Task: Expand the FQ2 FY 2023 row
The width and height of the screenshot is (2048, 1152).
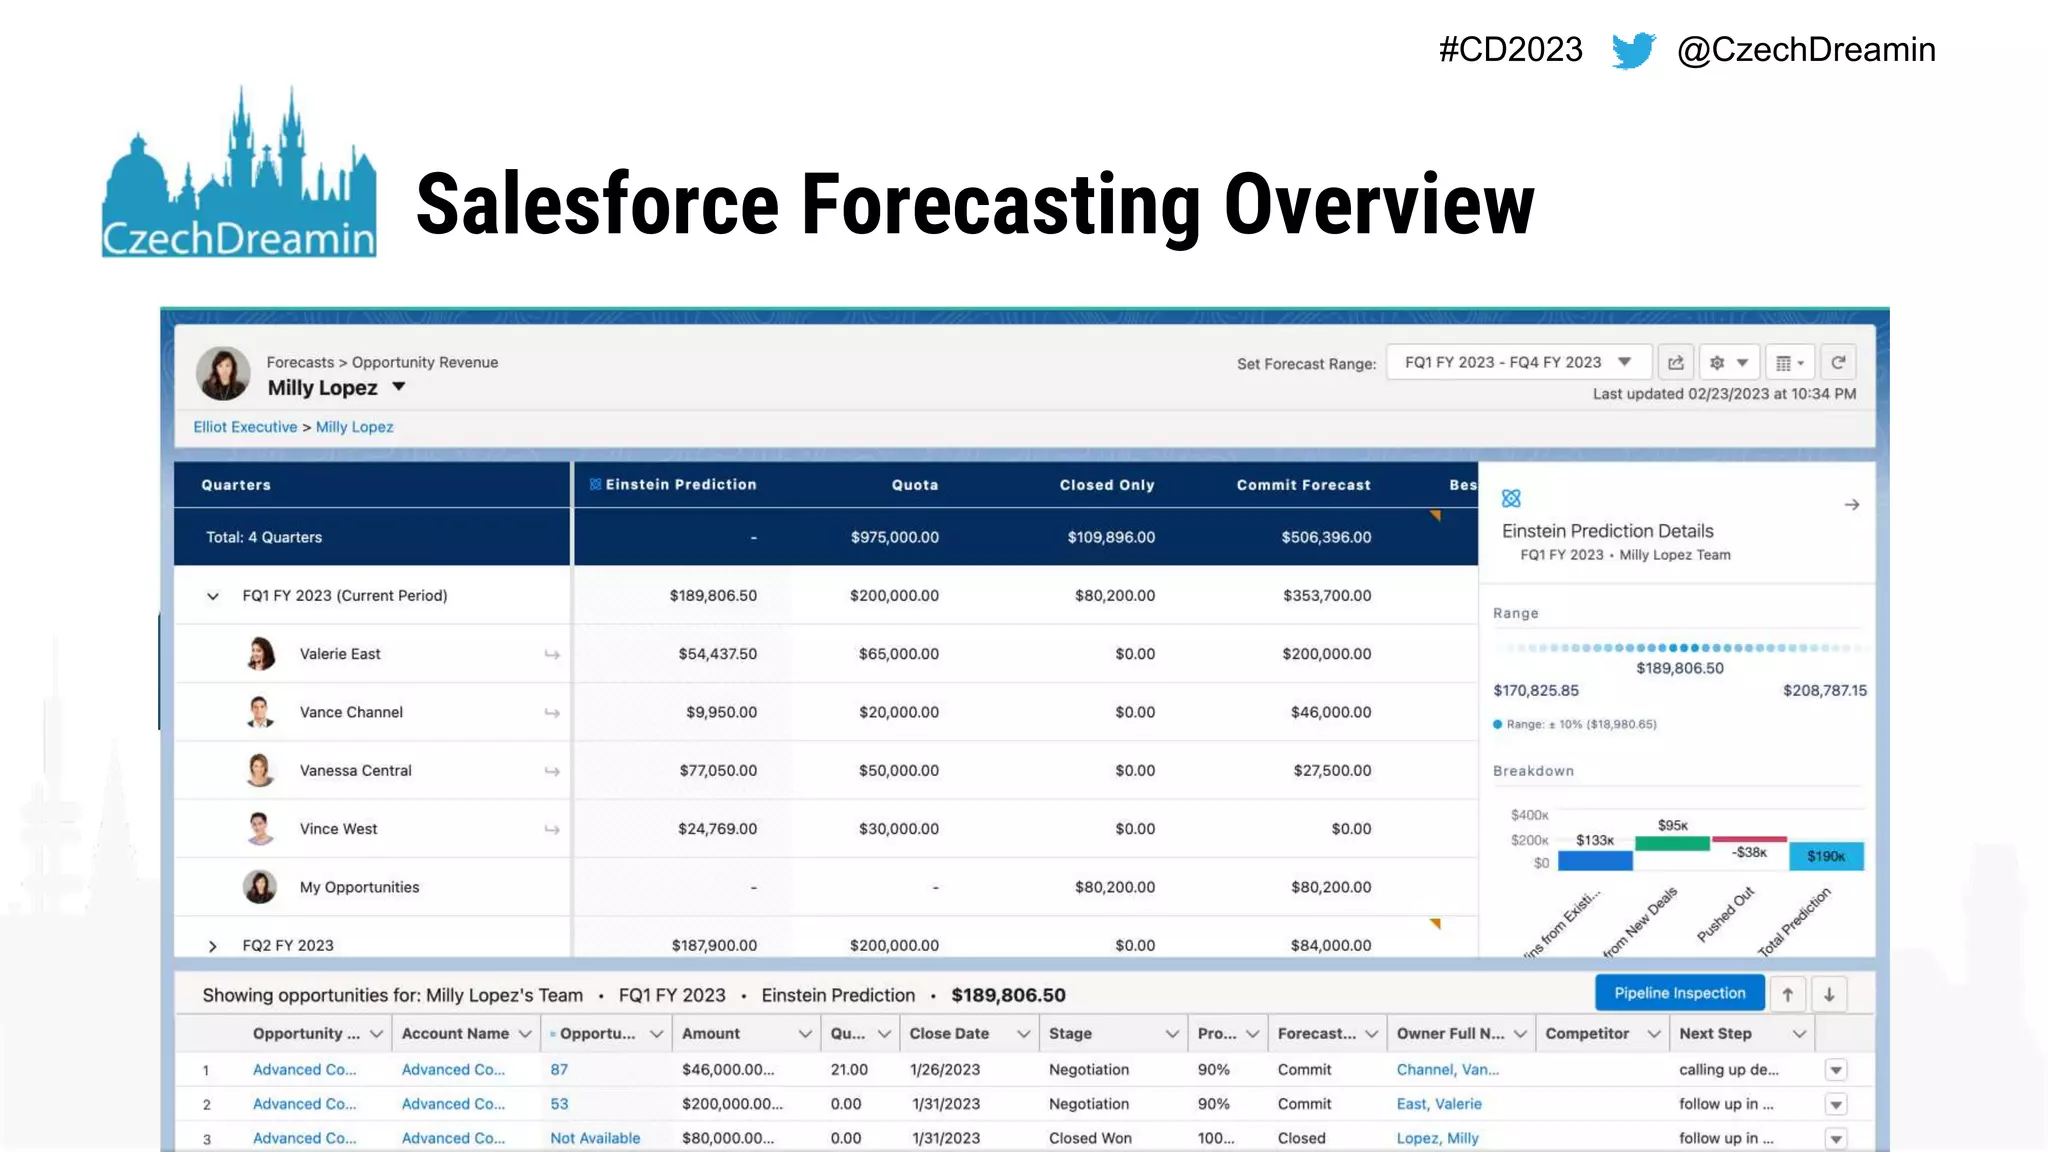Action: click(x=213, y=946)
